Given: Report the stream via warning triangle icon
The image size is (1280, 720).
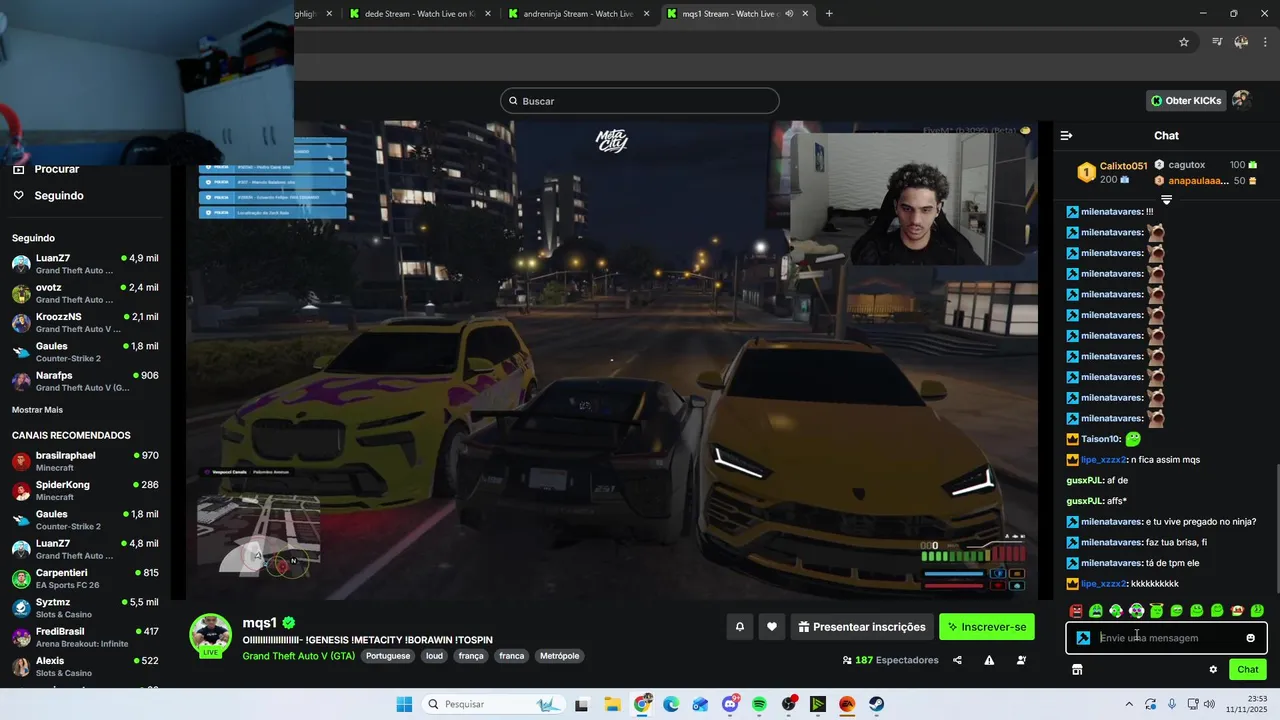Looking at the screenshot, I should pos(989,660).
